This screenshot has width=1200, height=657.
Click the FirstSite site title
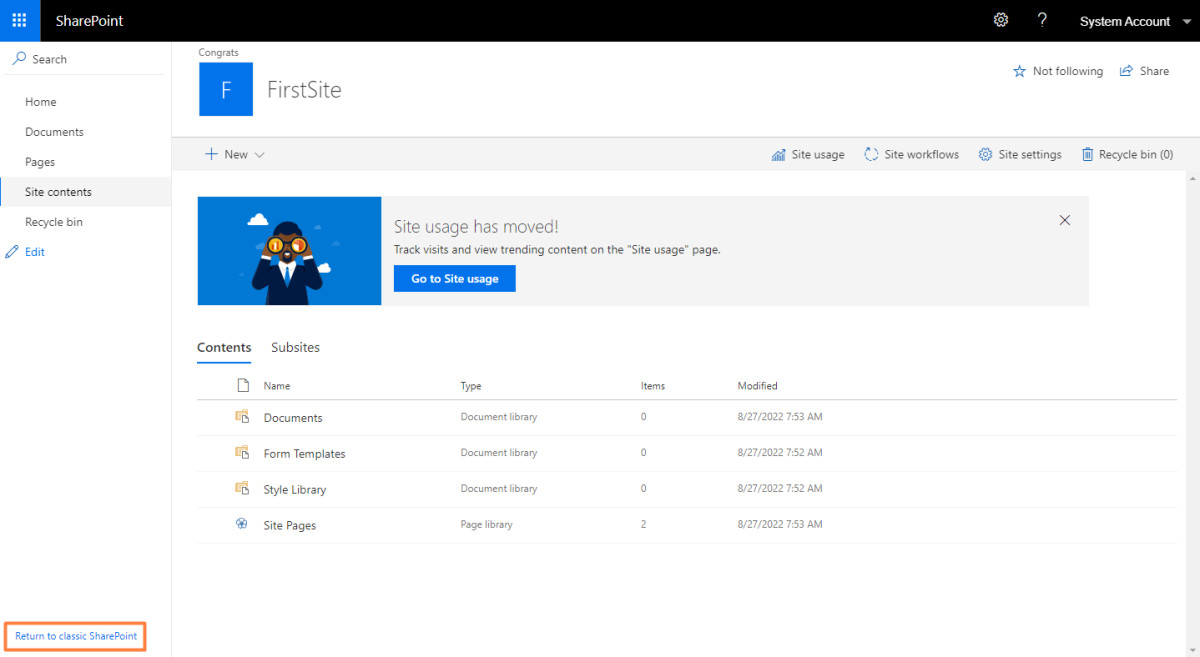pos(304,90)
